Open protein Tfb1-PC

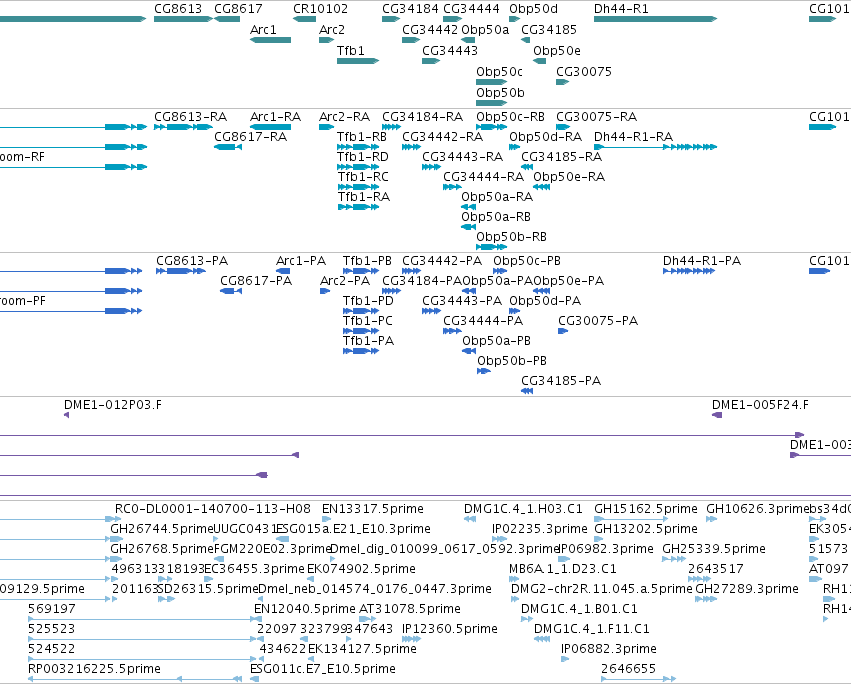[367, 321]
